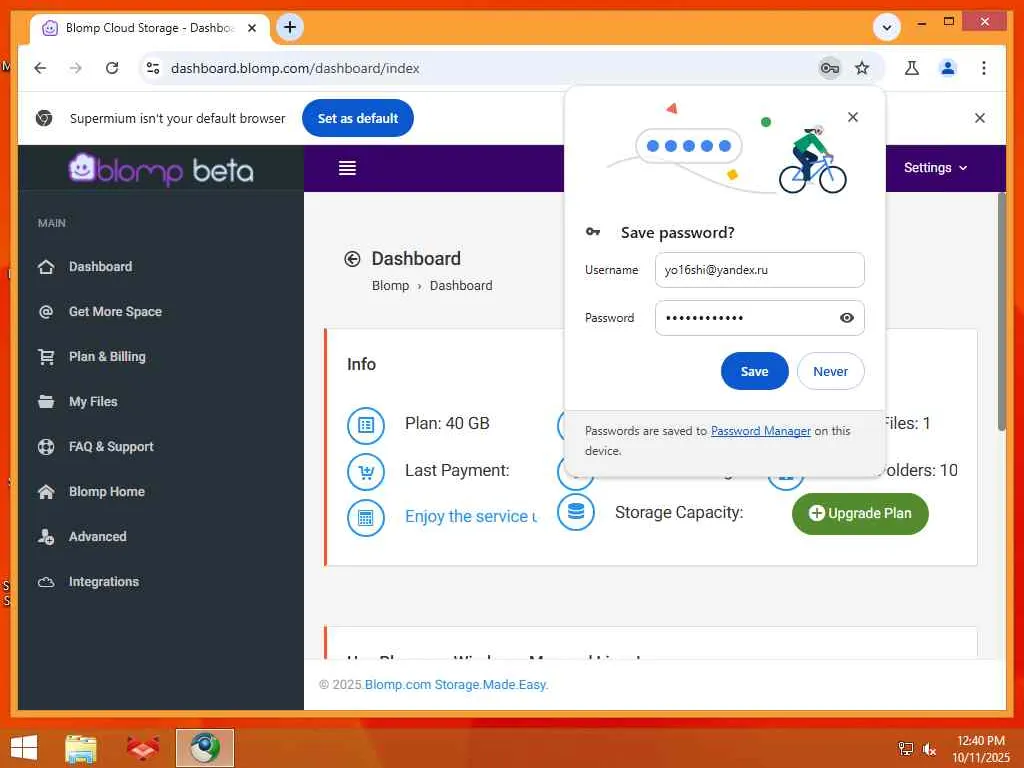Open Blomp.com Storage Made Easy footer link

click(x=456, y=684)
